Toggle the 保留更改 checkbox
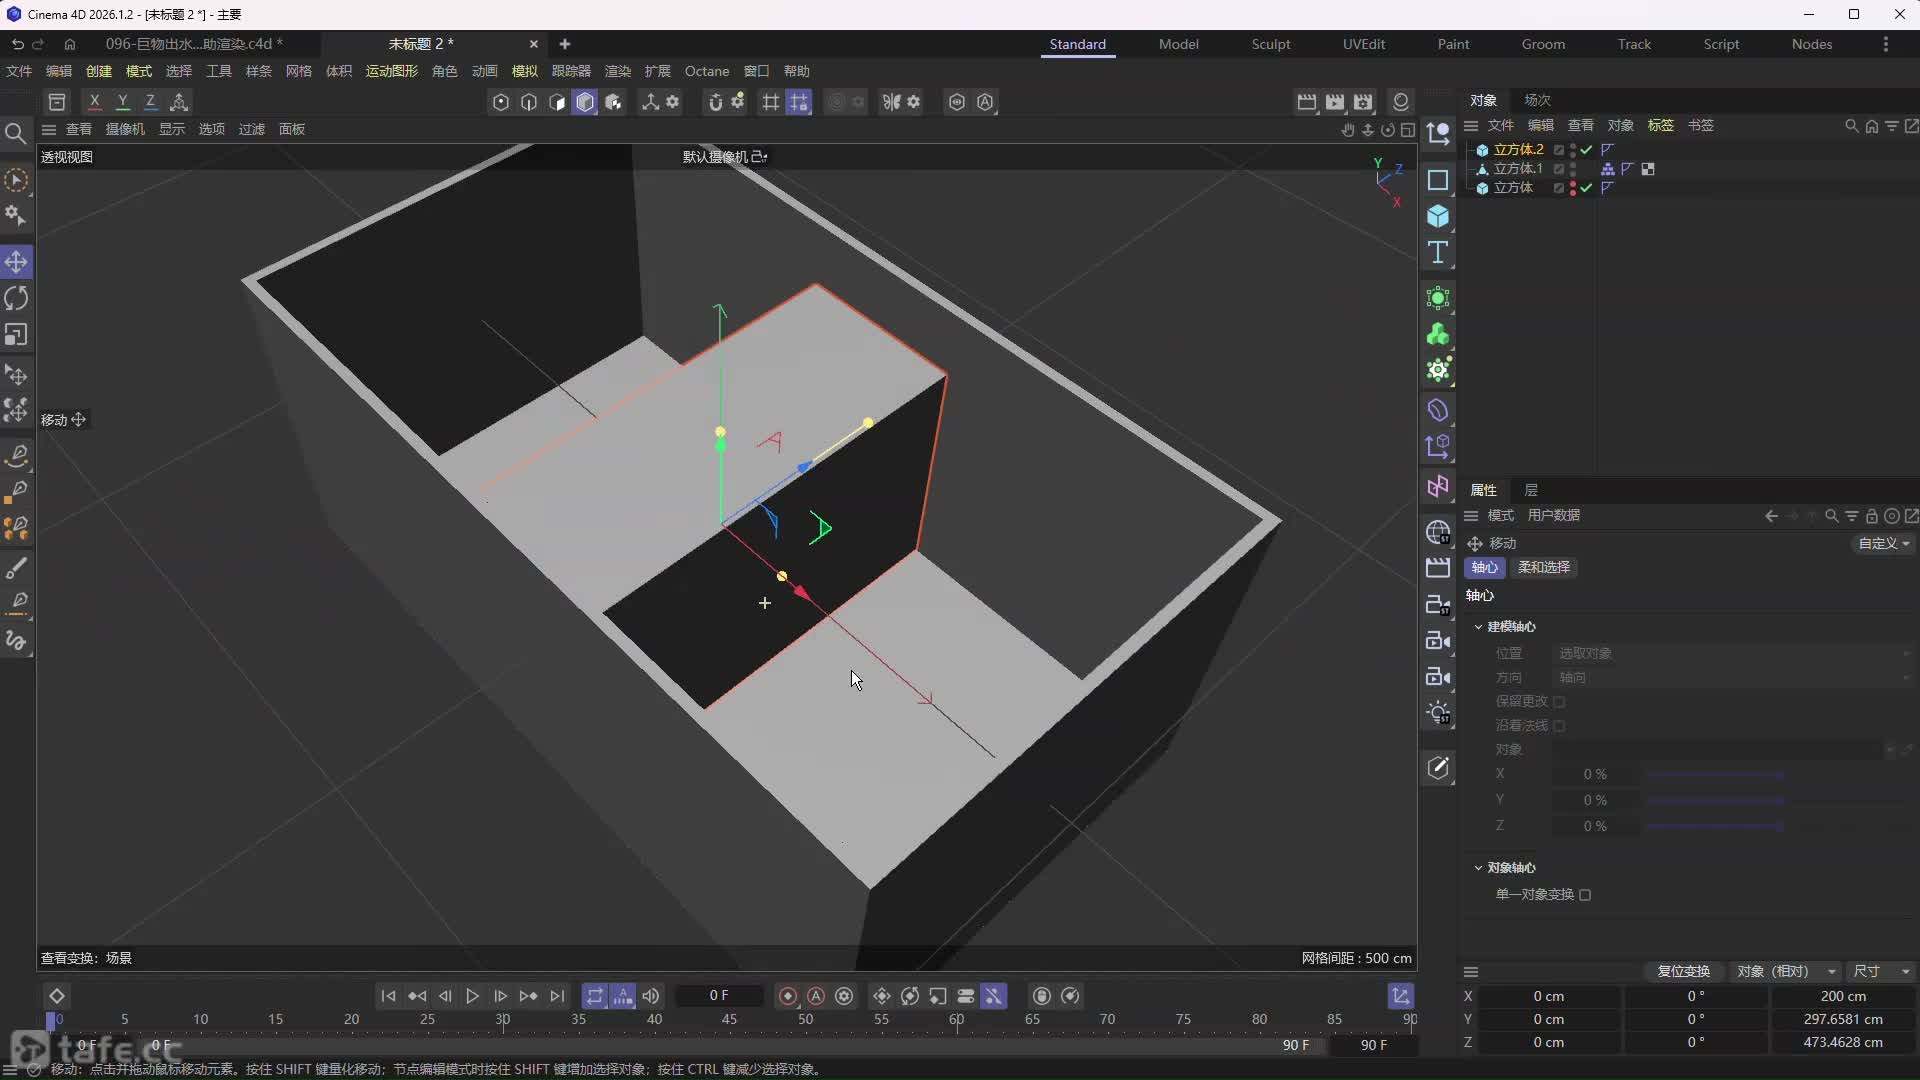The height and width of the screenshot is (1080, 1920). (x=1559, y=702)
